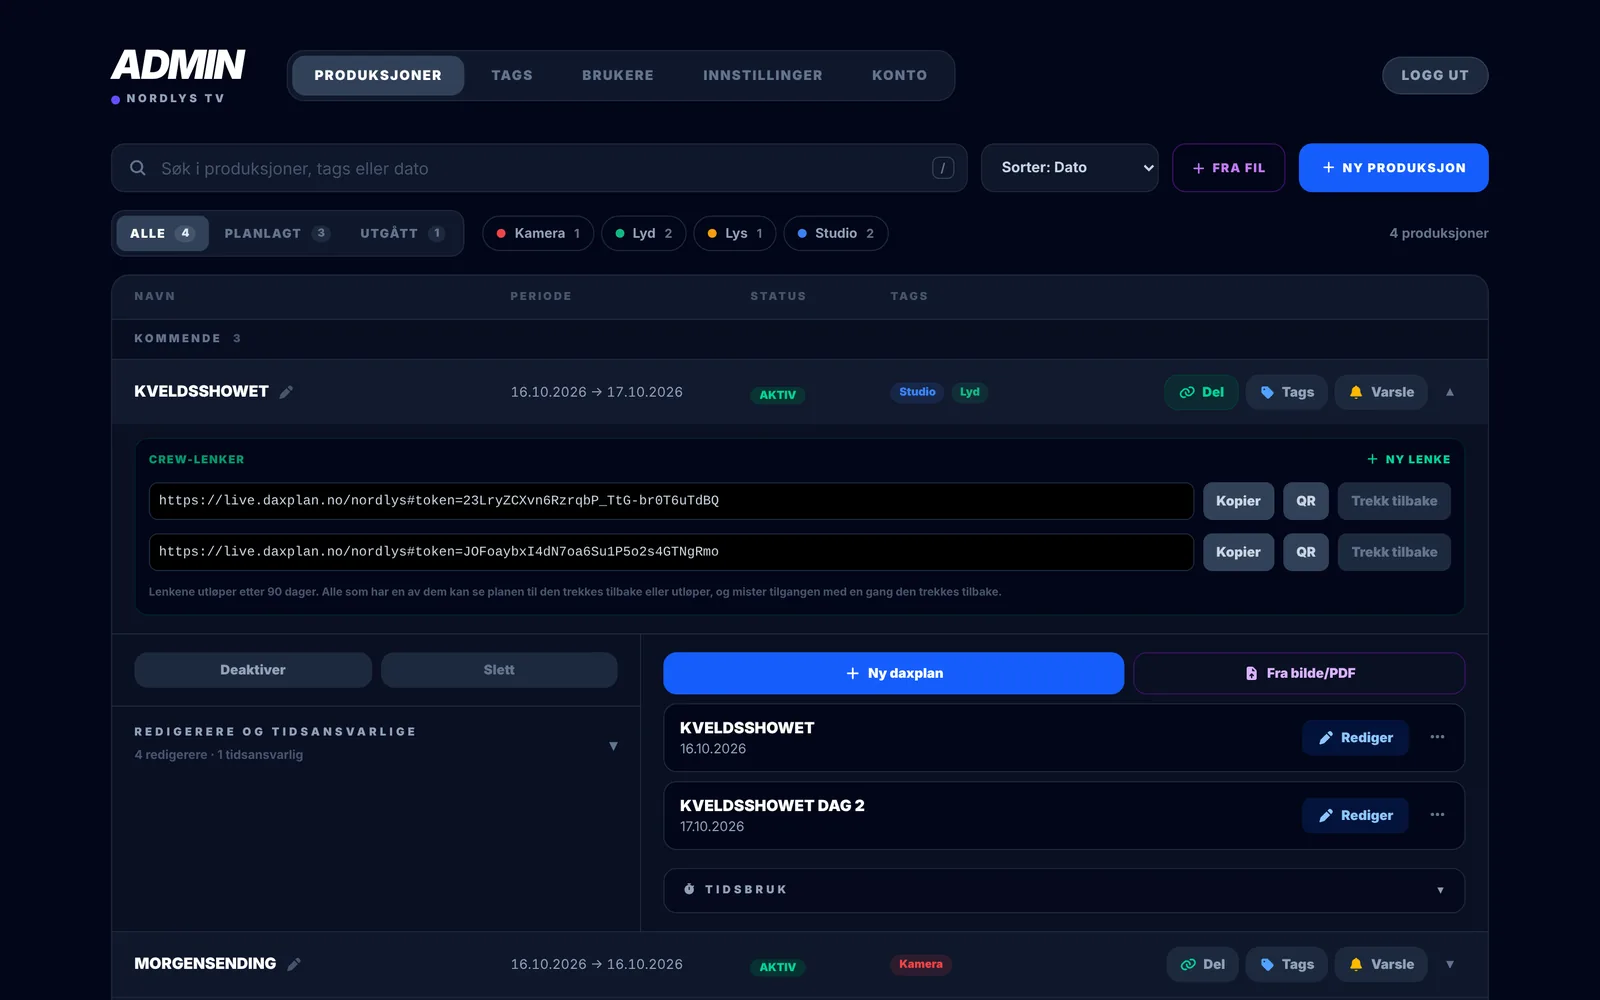The height and width of the screenshot is (1000, 1600).
Task: Click Varsle bell button for MORGENSENDING
Action: (1381, 964)
